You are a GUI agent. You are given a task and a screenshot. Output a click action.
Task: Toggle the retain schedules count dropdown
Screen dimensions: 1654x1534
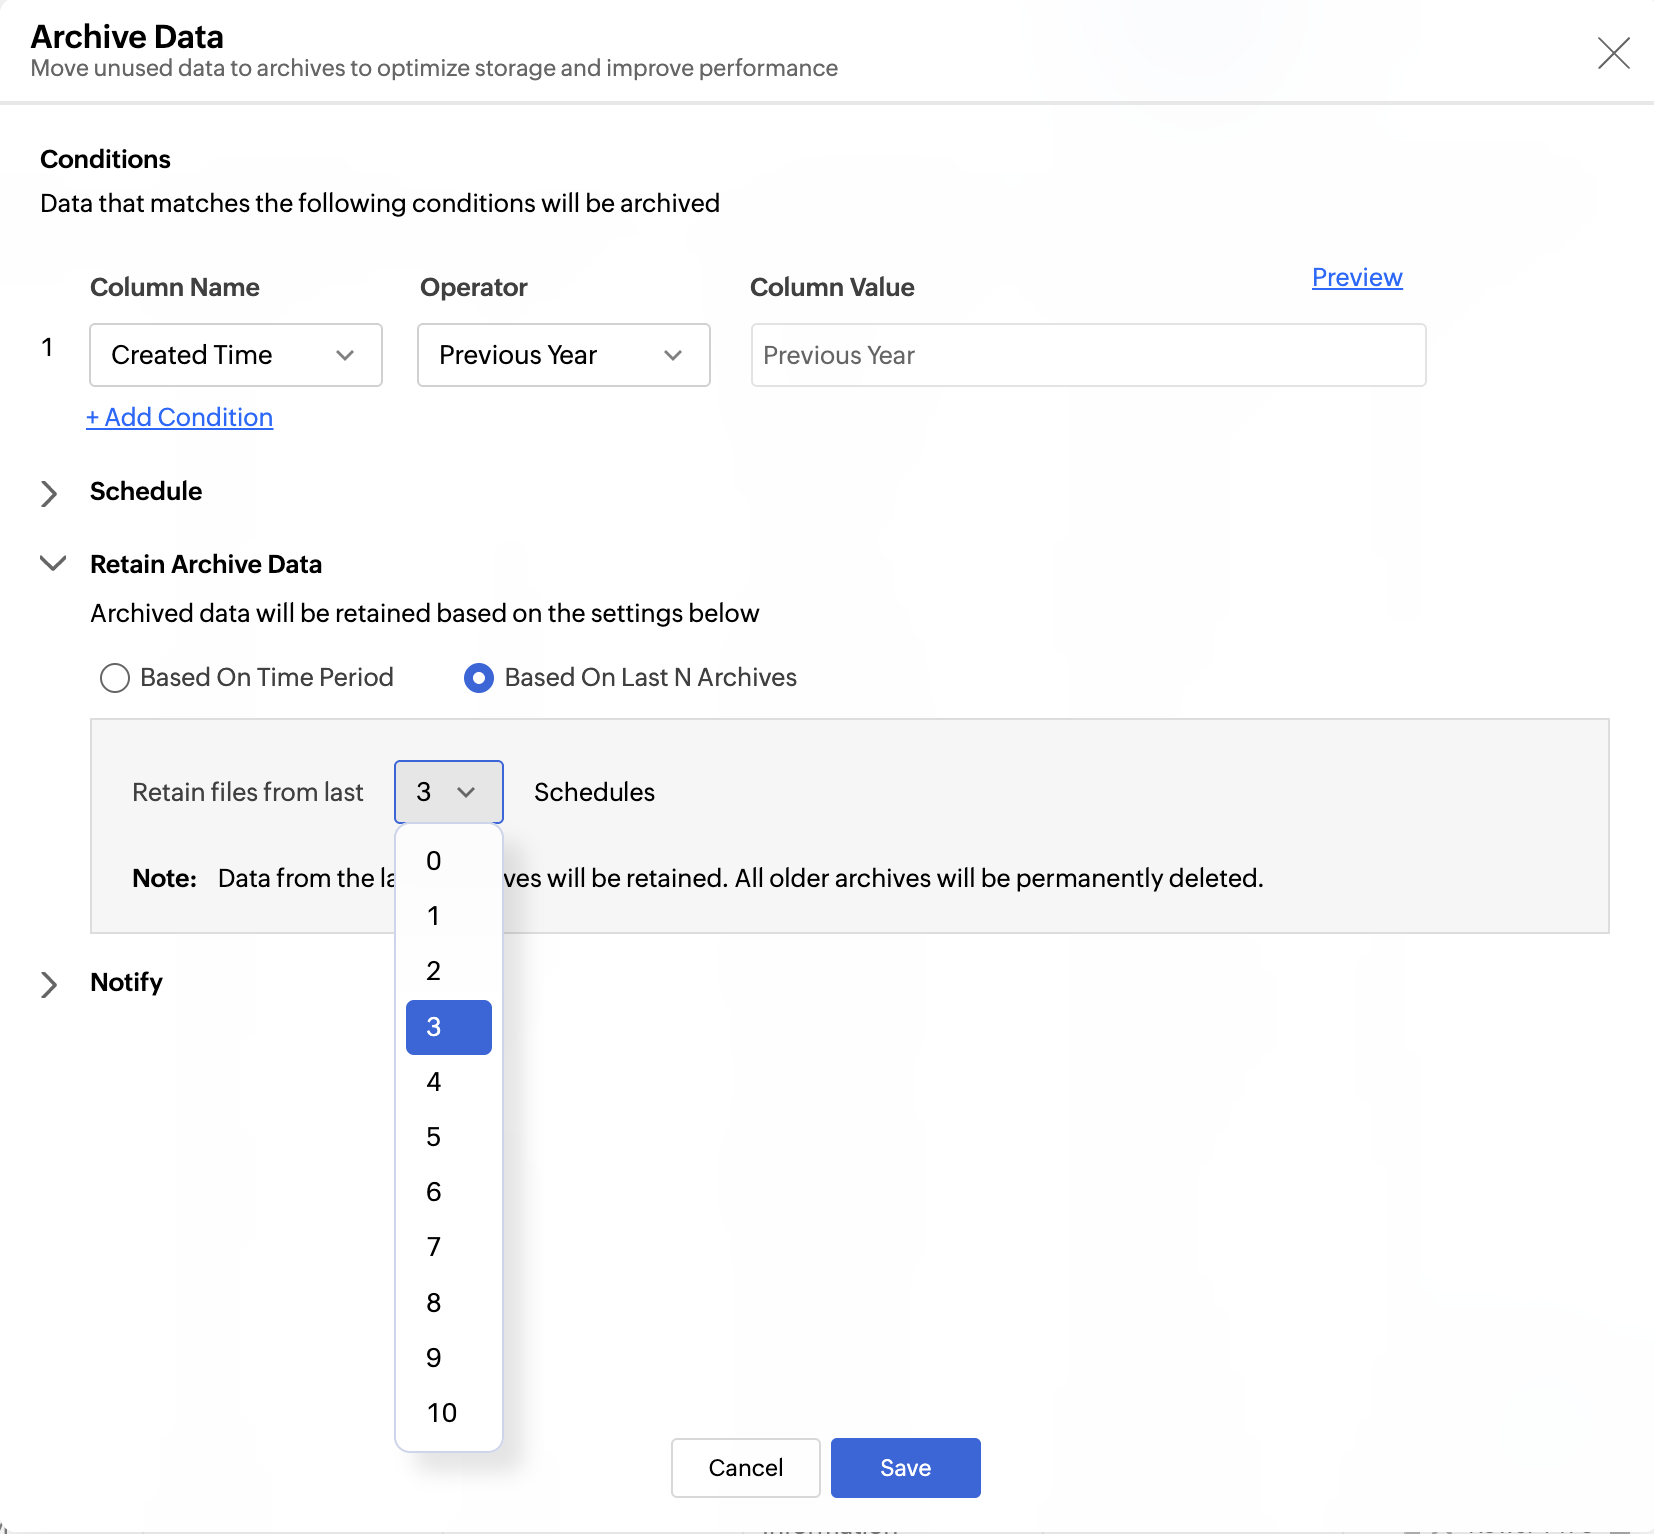448,792
